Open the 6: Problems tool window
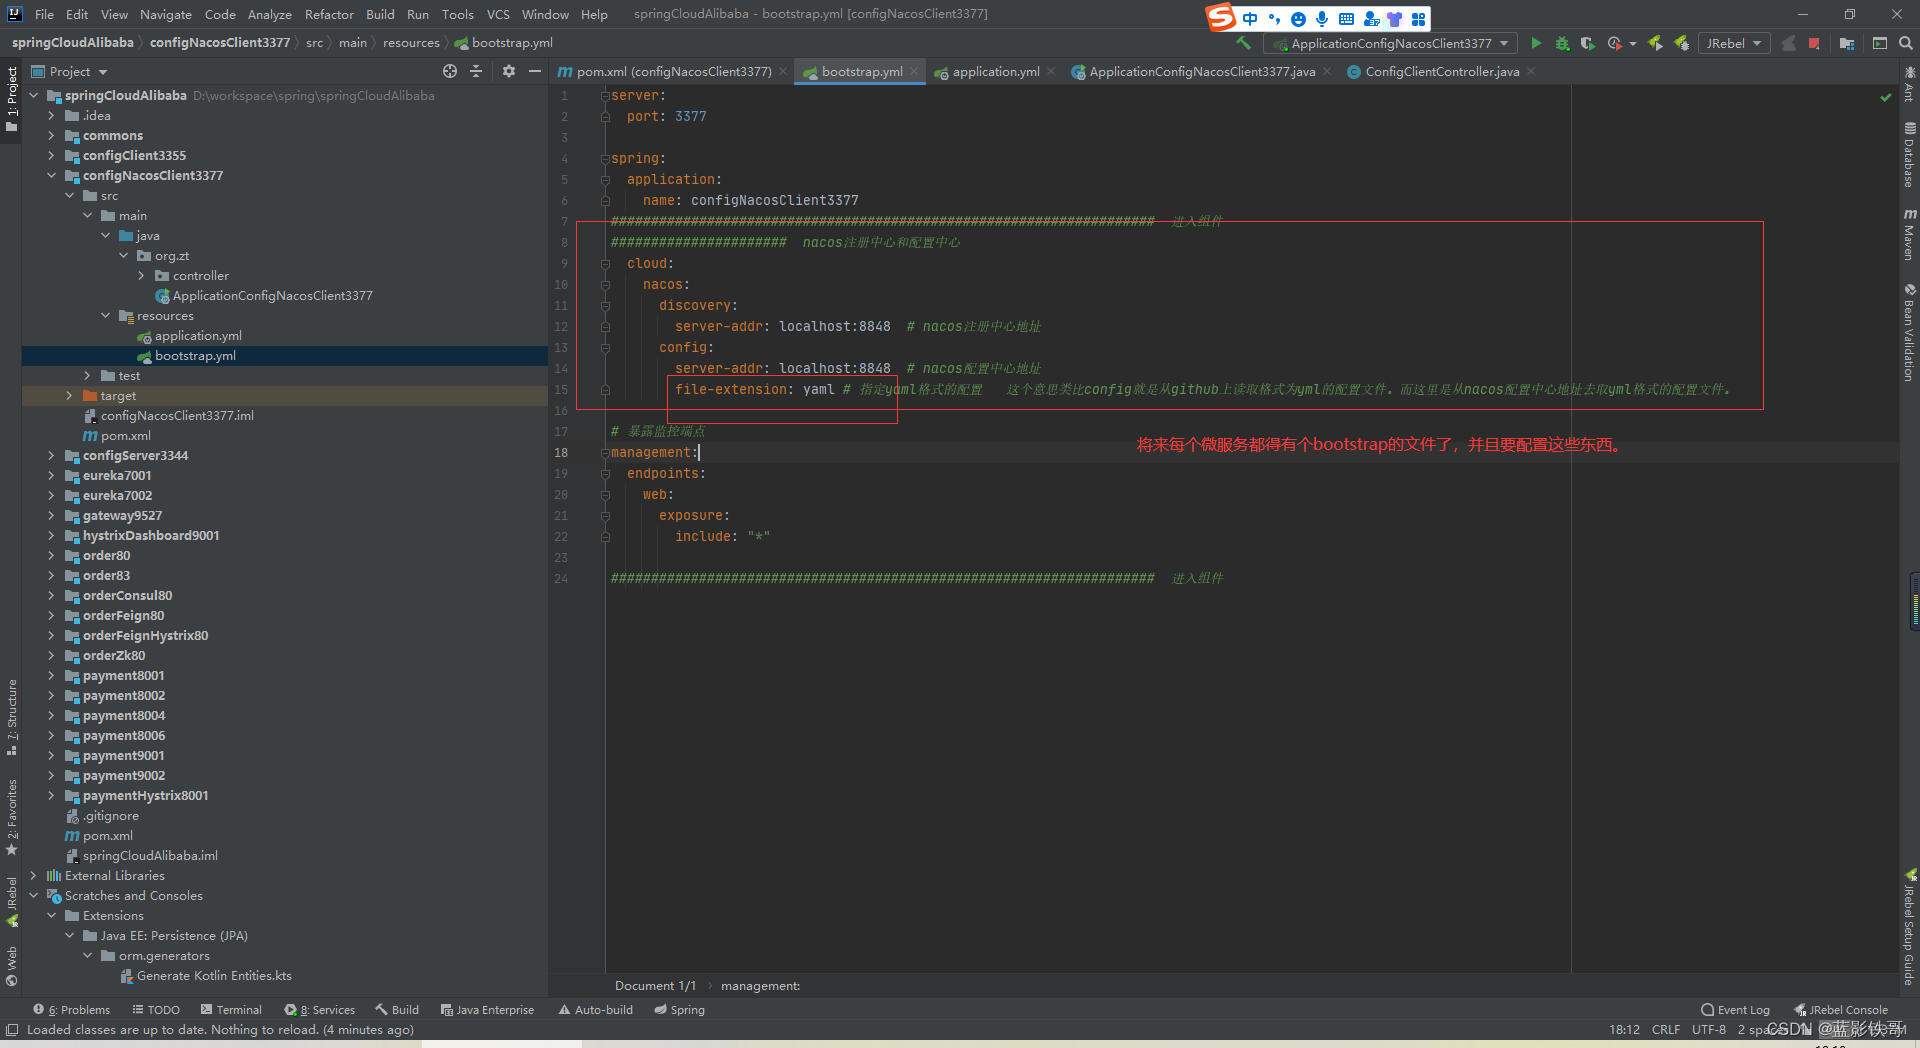Screen dimensions: 1920x1048 (x=72, y=1010)
